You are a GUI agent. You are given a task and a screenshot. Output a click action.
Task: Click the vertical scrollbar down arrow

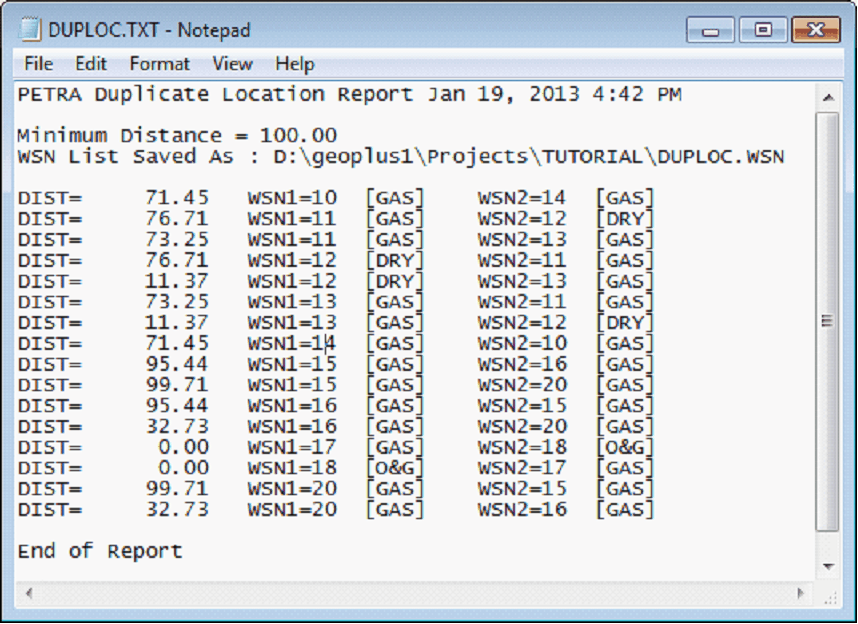[x=827, y=567]
